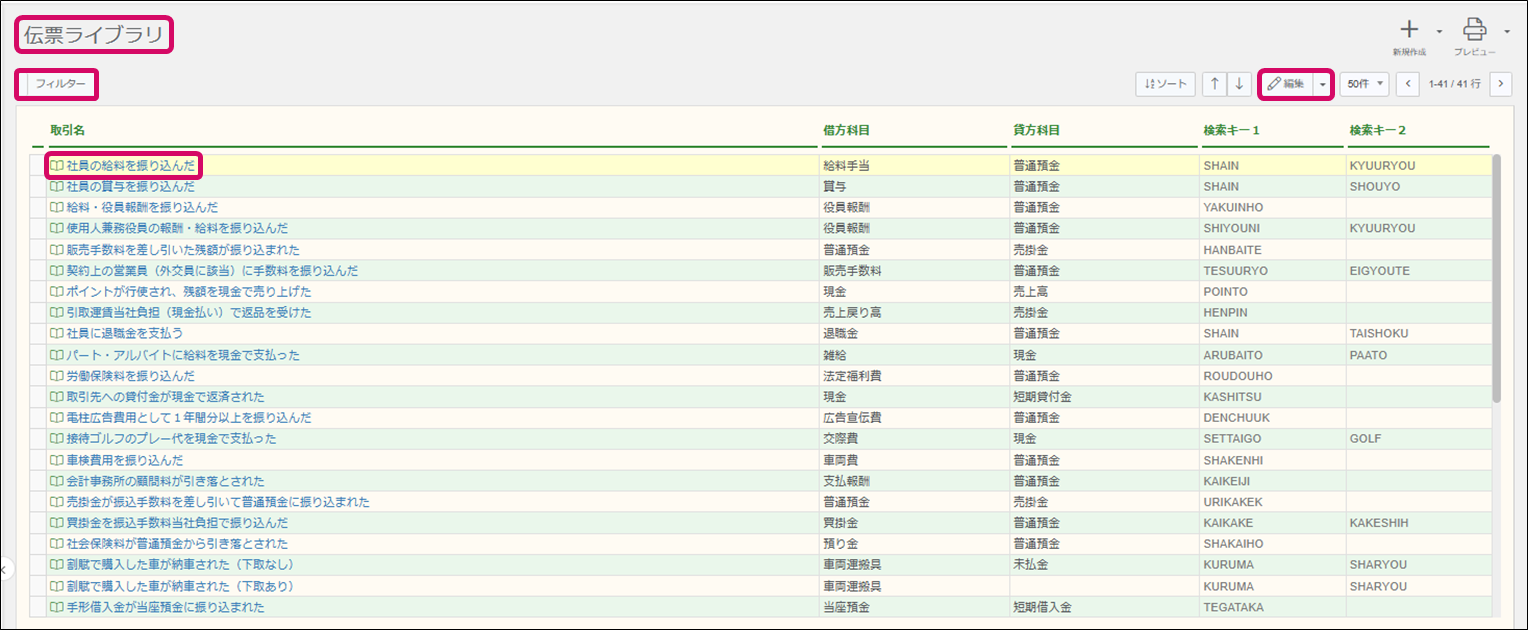This screenshot has width=1528, height=630.
Task: Expand the dropdown arrow next to 編集
Action: [x=1322, y=84]
